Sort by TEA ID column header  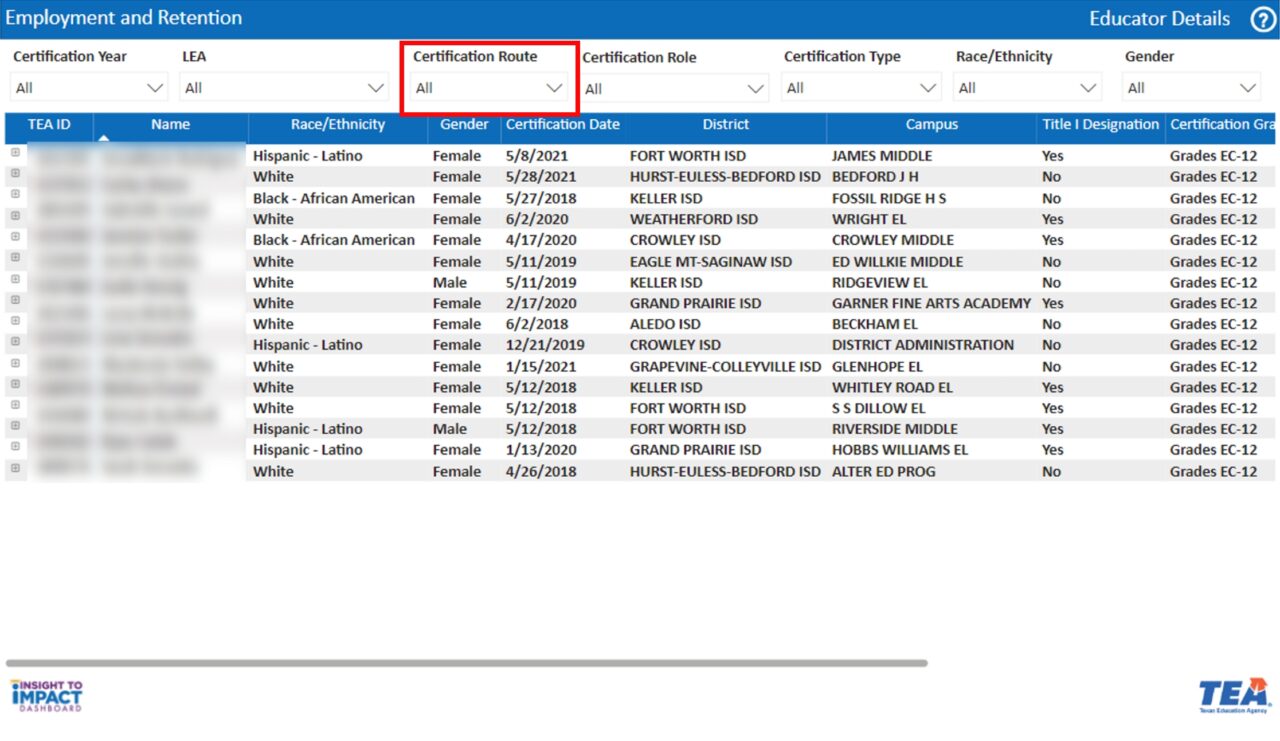tap(49, 125)
